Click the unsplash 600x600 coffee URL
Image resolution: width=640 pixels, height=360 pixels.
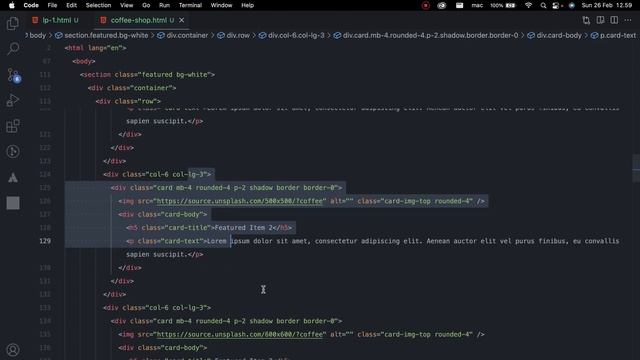[x=241, y=334]
